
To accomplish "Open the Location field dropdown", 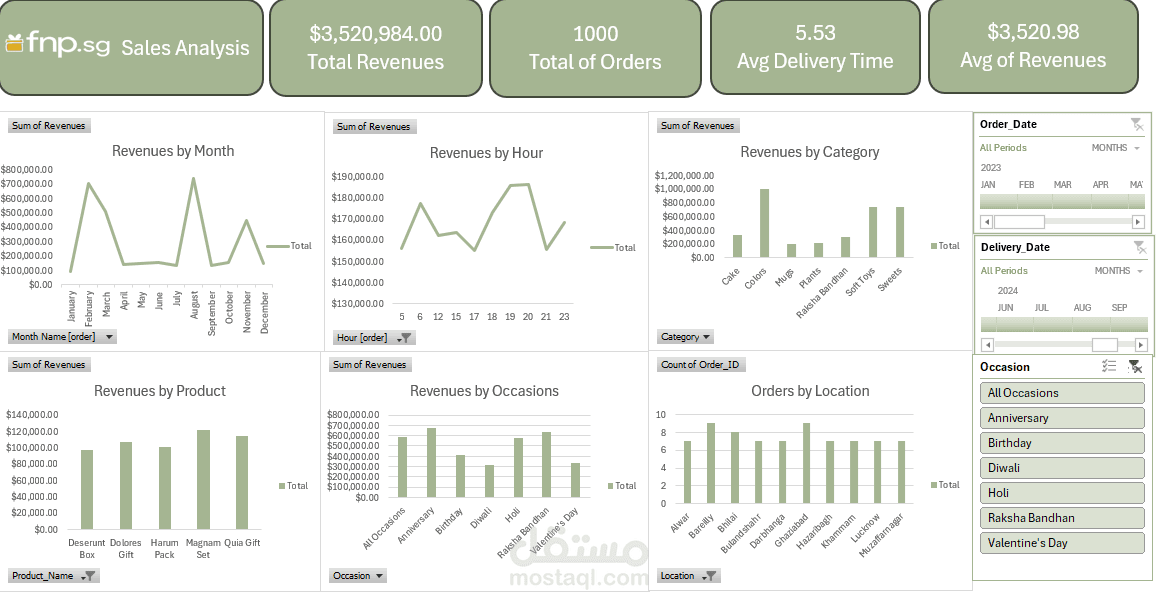I will [x=704, y=575].
